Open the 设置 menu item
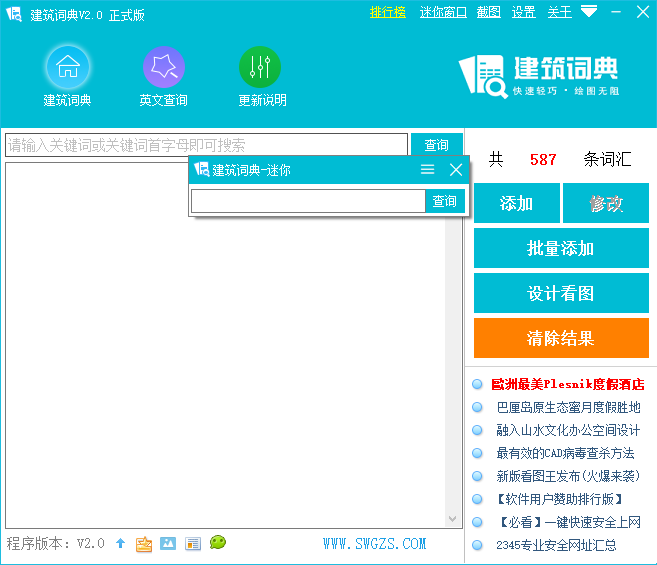 click(524, 12)
